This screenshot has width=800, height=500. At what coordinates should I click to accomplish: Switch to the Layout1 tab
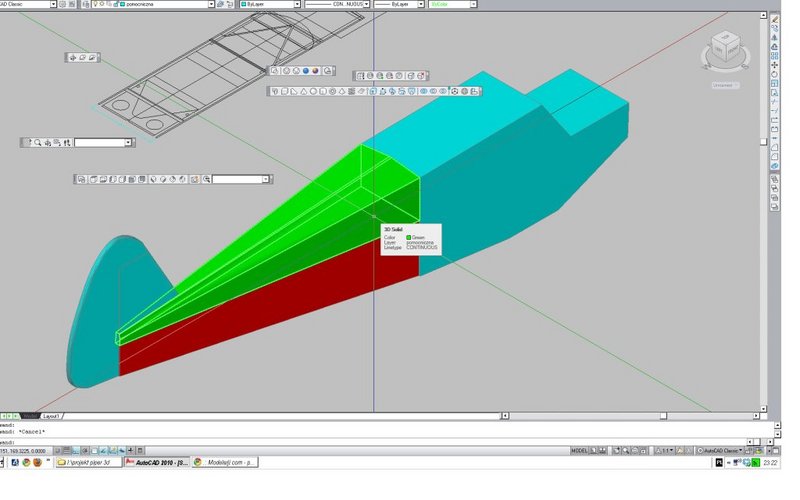(52, 416)
